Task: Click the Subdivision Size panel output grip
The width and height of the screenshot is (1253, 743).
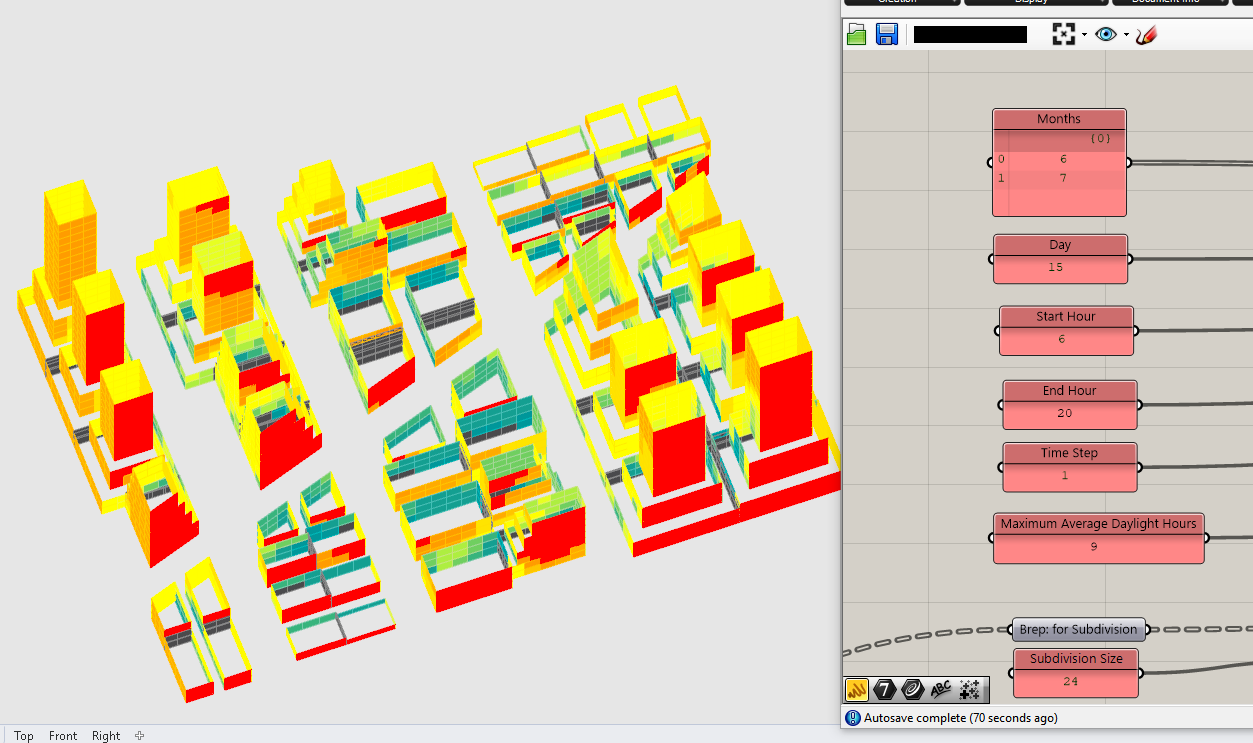Action: [1141, 673]
